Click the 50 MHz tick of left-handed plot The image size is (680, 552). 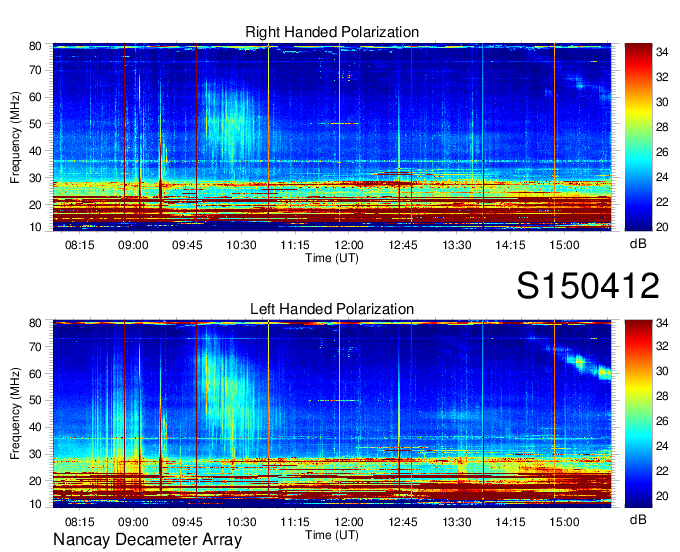click(36, 401)
